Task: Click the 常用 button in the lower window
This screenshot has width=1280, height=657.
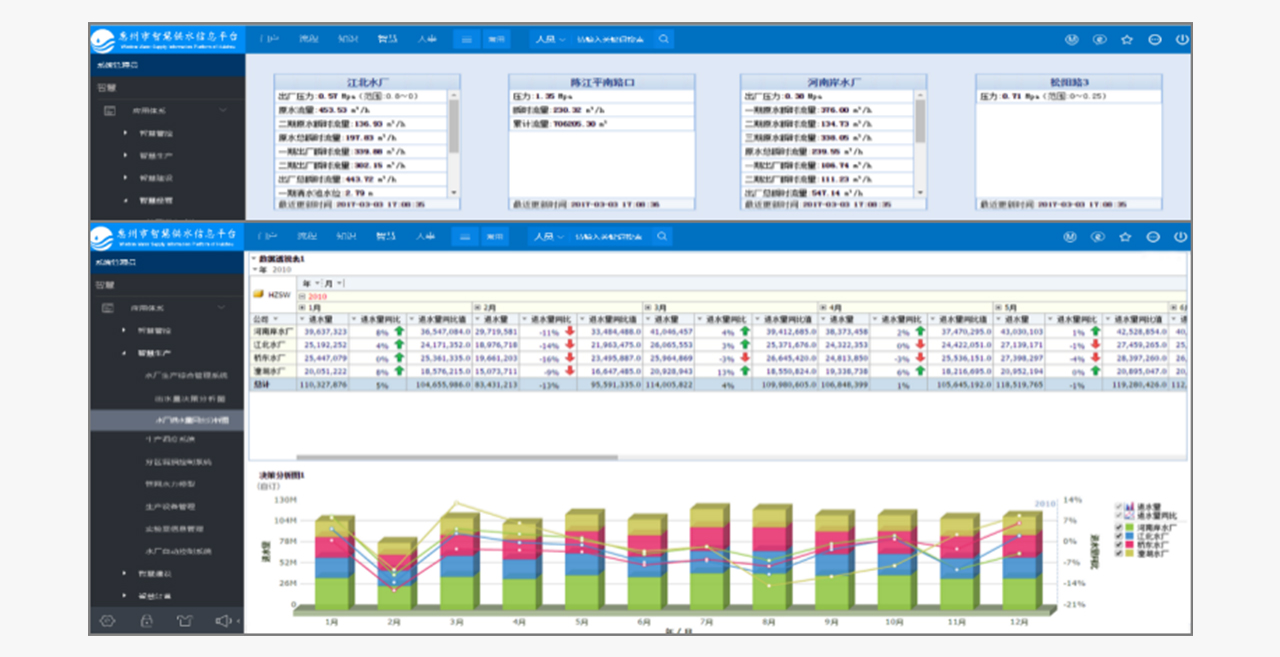Action: tap(496, 237)
